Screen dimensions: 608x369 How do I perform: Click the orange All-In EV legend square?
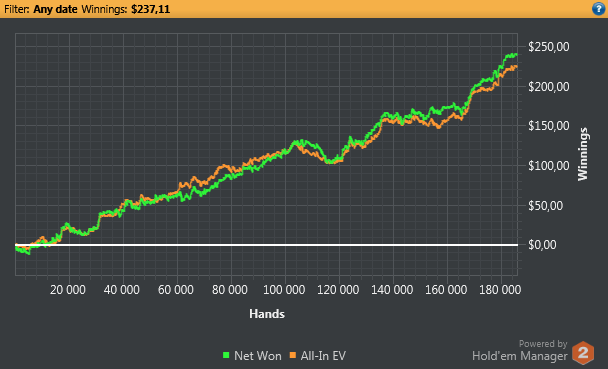point(293,355)
